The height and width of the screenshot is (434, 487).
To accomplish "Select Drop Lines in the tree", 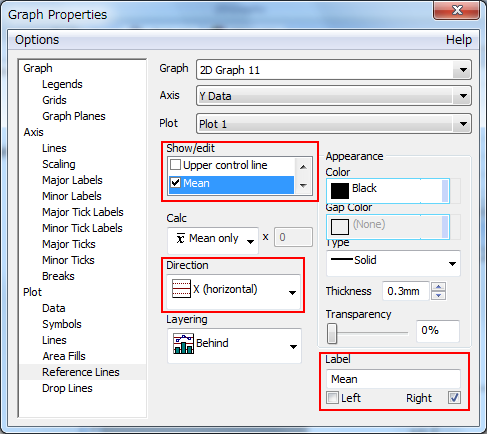I will pyautogui.click(x=67, y=388).
